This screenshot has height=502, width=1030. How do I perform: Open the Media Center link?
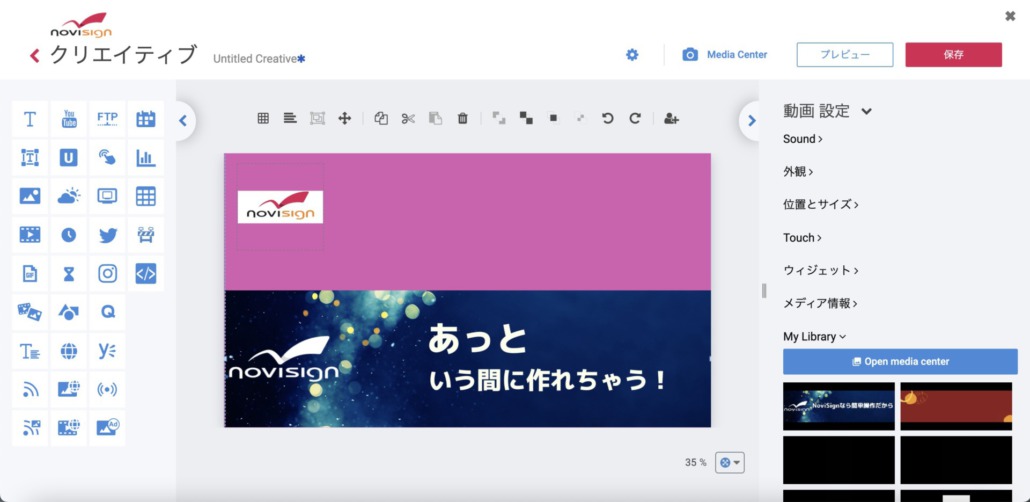[x=725, y=55]
